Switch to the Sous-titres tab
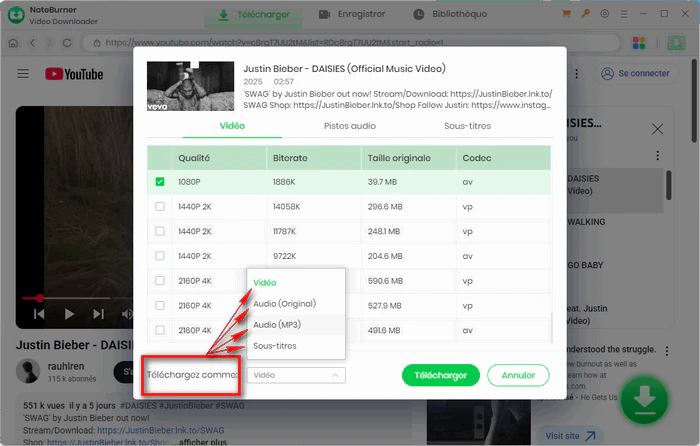This screenshot has width=700, height=446. [467, 126]
